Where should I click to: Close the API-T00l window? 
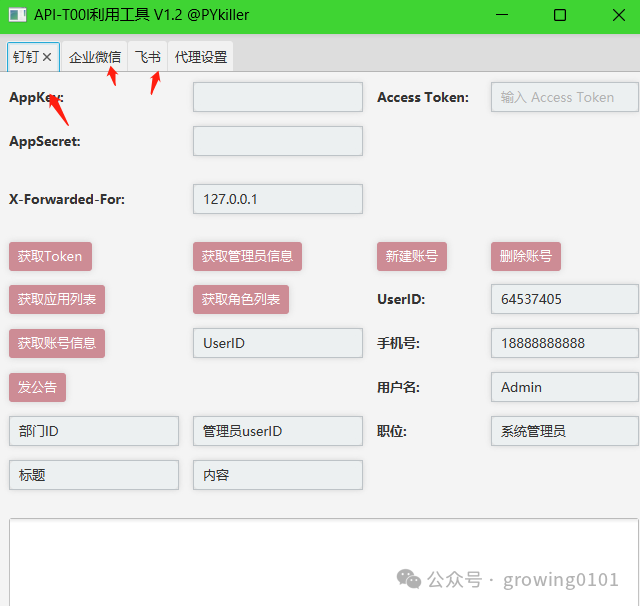tap(619, 15)
